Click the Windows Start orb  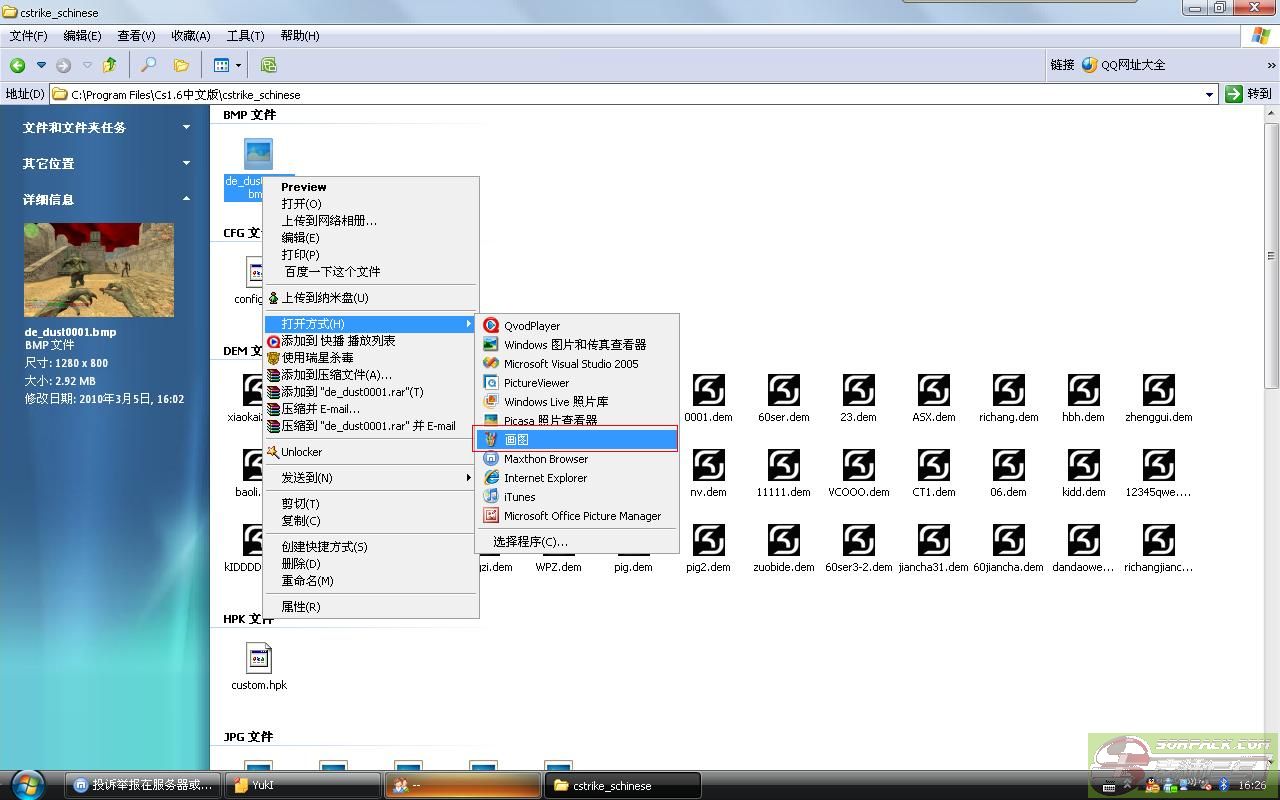[x=27, y=784]
